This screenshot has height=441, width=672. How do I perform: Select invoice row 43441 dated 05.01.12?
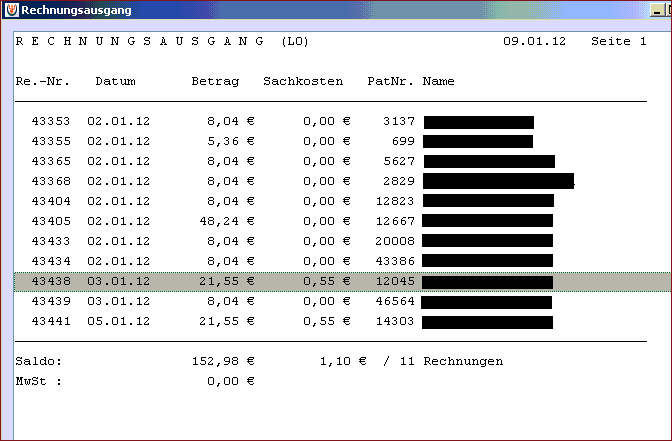[x=342, y=321]
